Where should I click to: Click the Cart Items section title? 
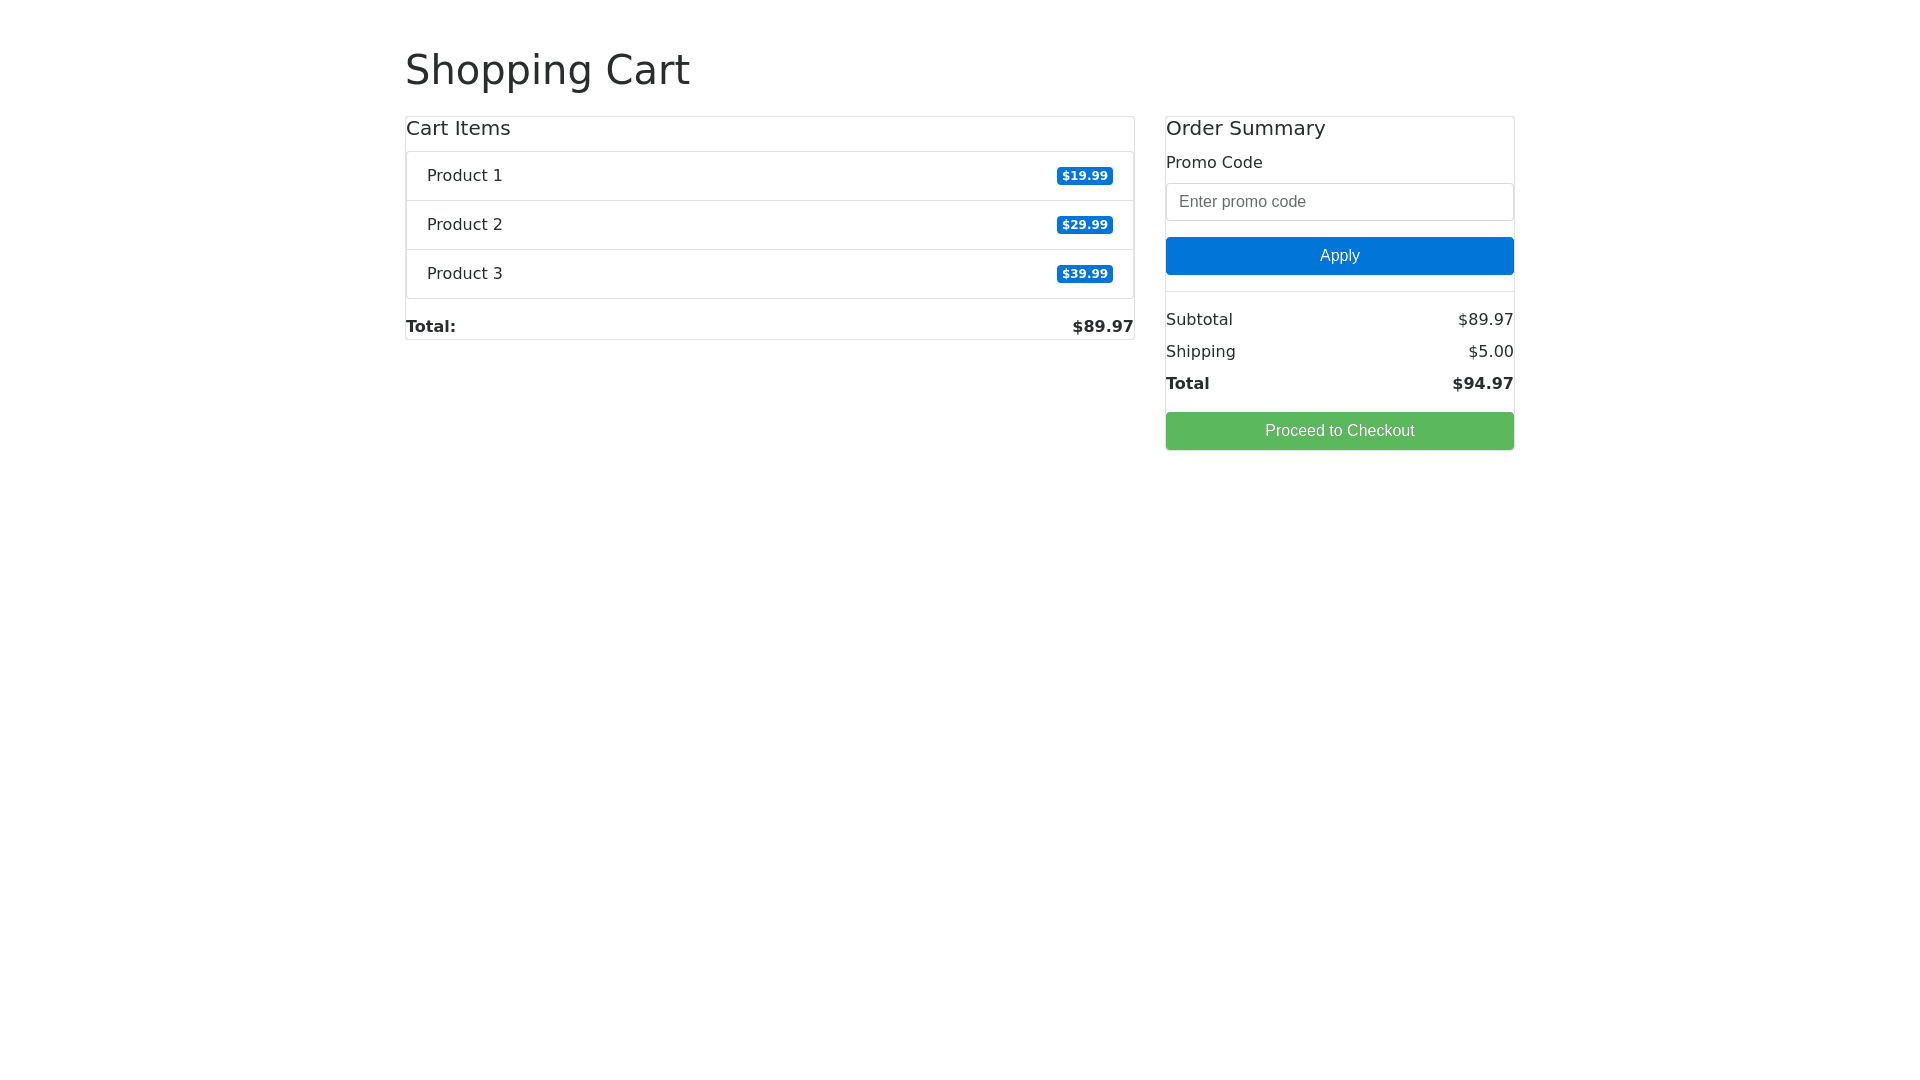(458, 128)
